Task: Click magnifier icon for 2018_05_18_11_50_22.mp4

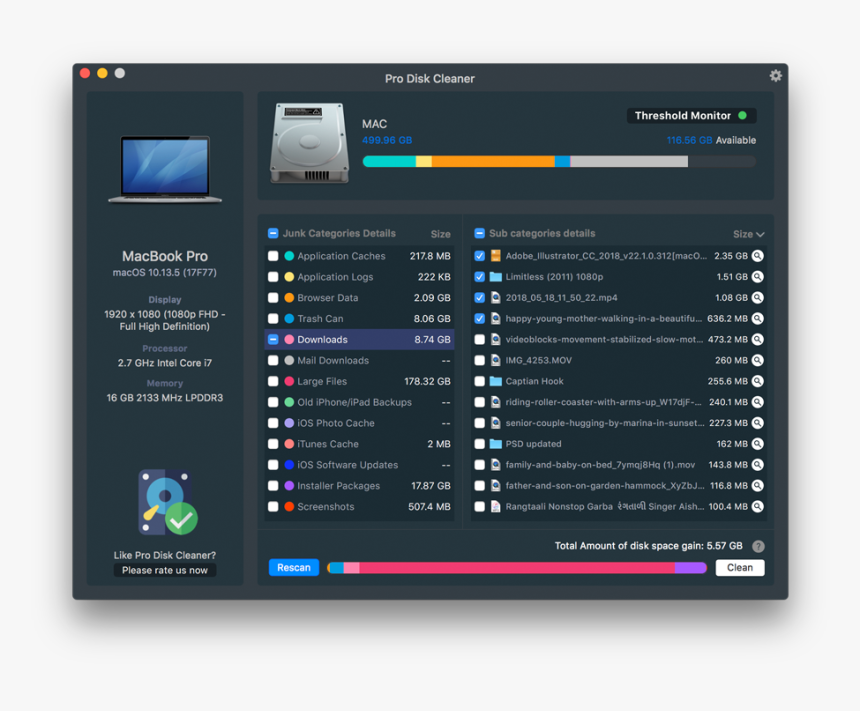Action: 757,297
